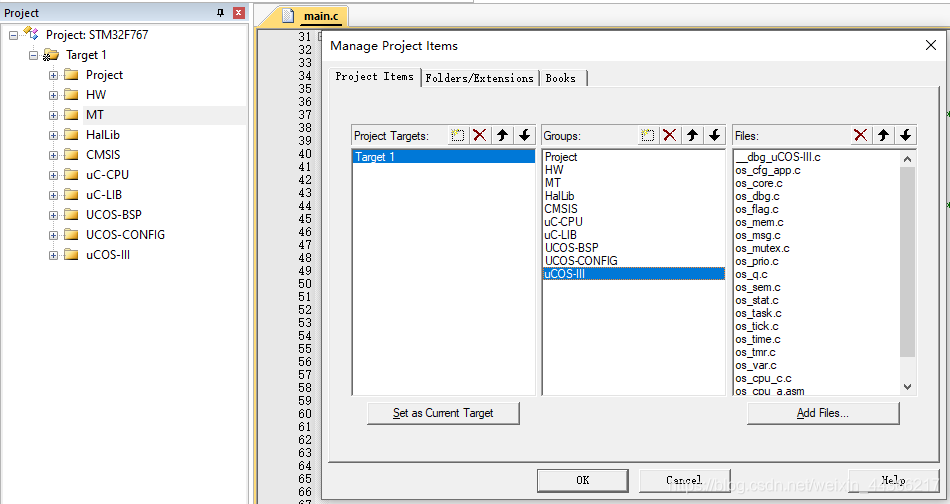Image resolution: width=950 pixels, height=504 pixels.
Task: Close the Manage Project Items dialog
Action: pyautogui.click(x=931, y=45)
